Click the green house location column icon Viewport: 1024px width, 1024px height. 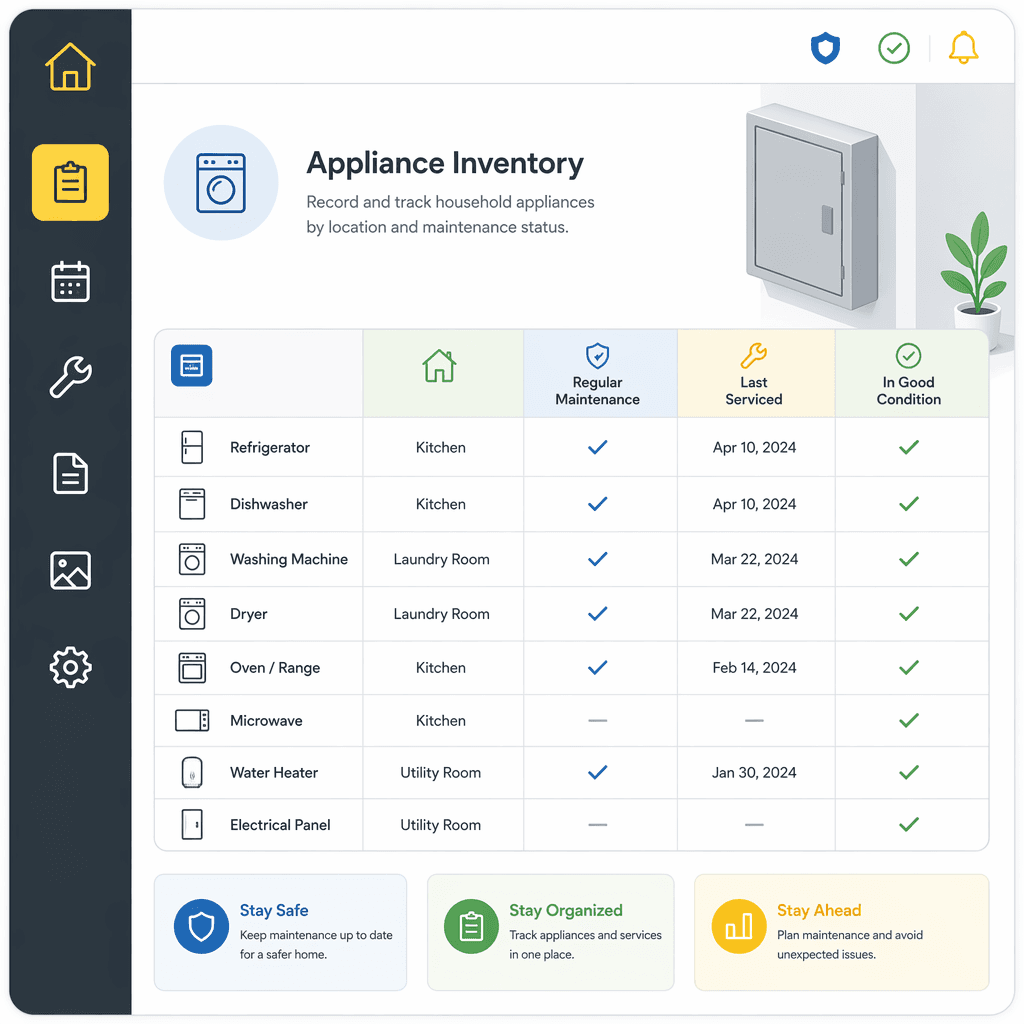click(440, 366)
